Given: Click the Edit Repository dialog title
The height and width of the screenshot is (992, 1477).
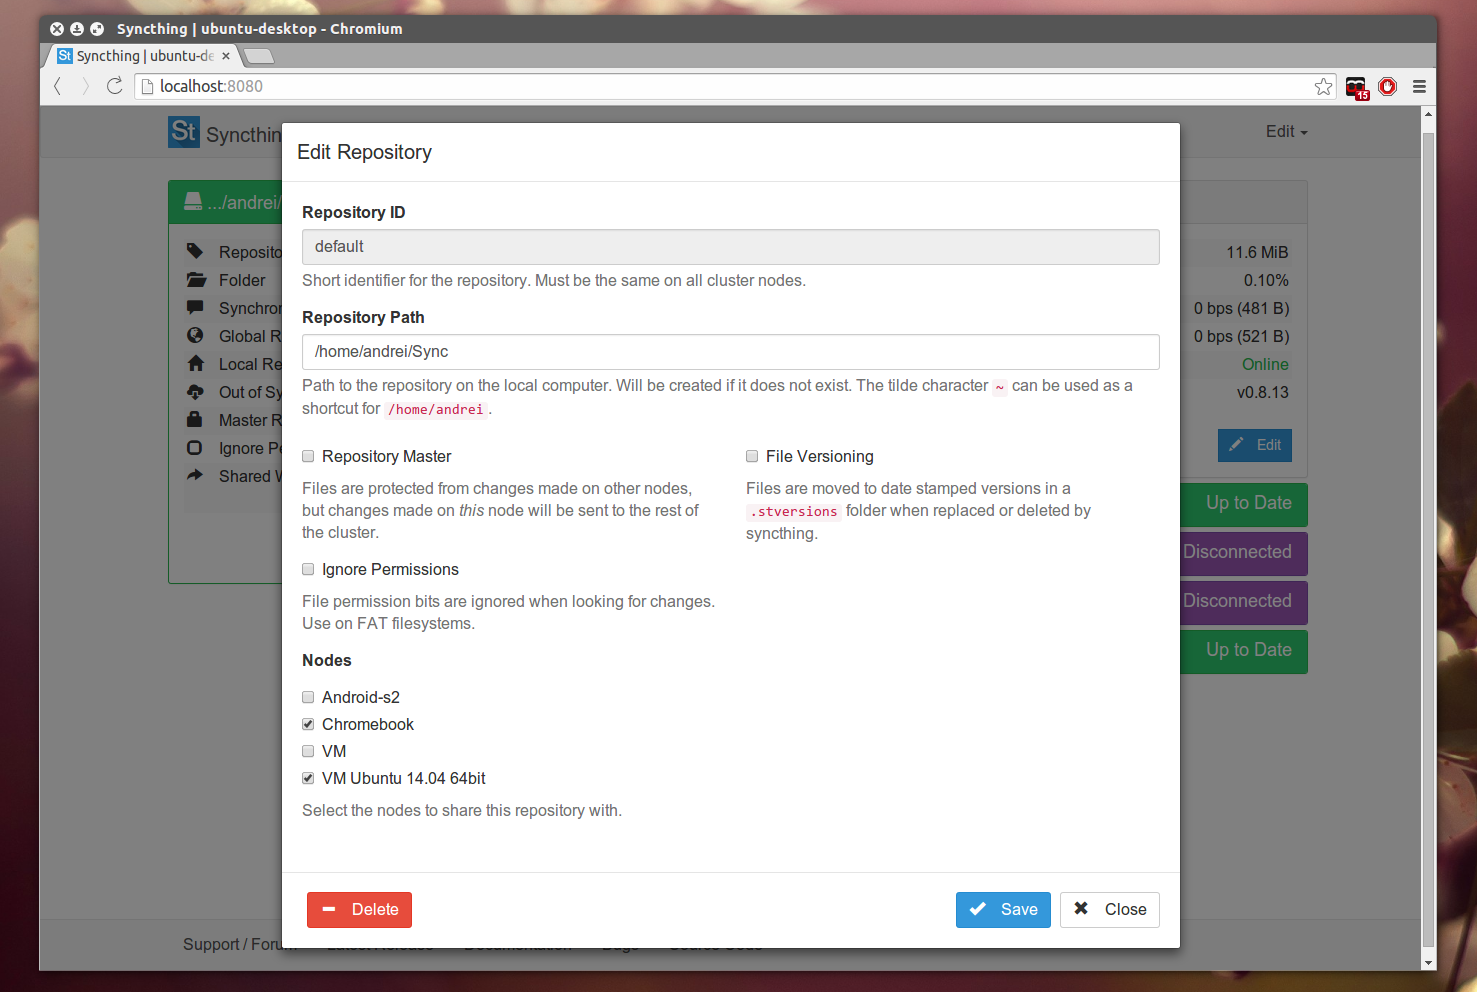Looking at the screenshot, I should coord(364,152).
